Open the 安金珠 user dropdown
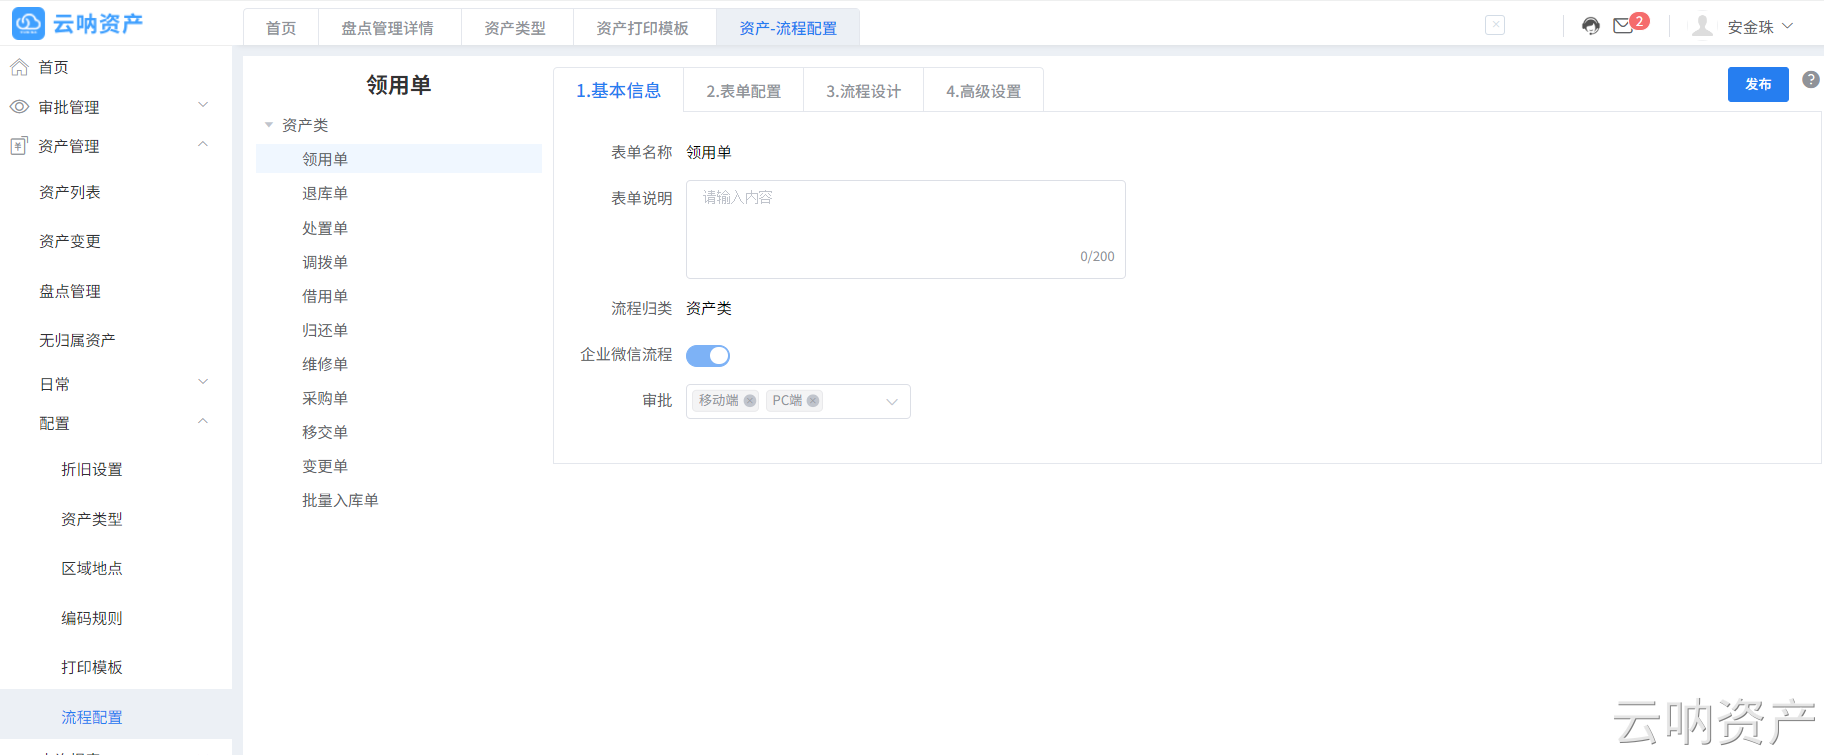1824x755 pixels. pos(1760,27)
